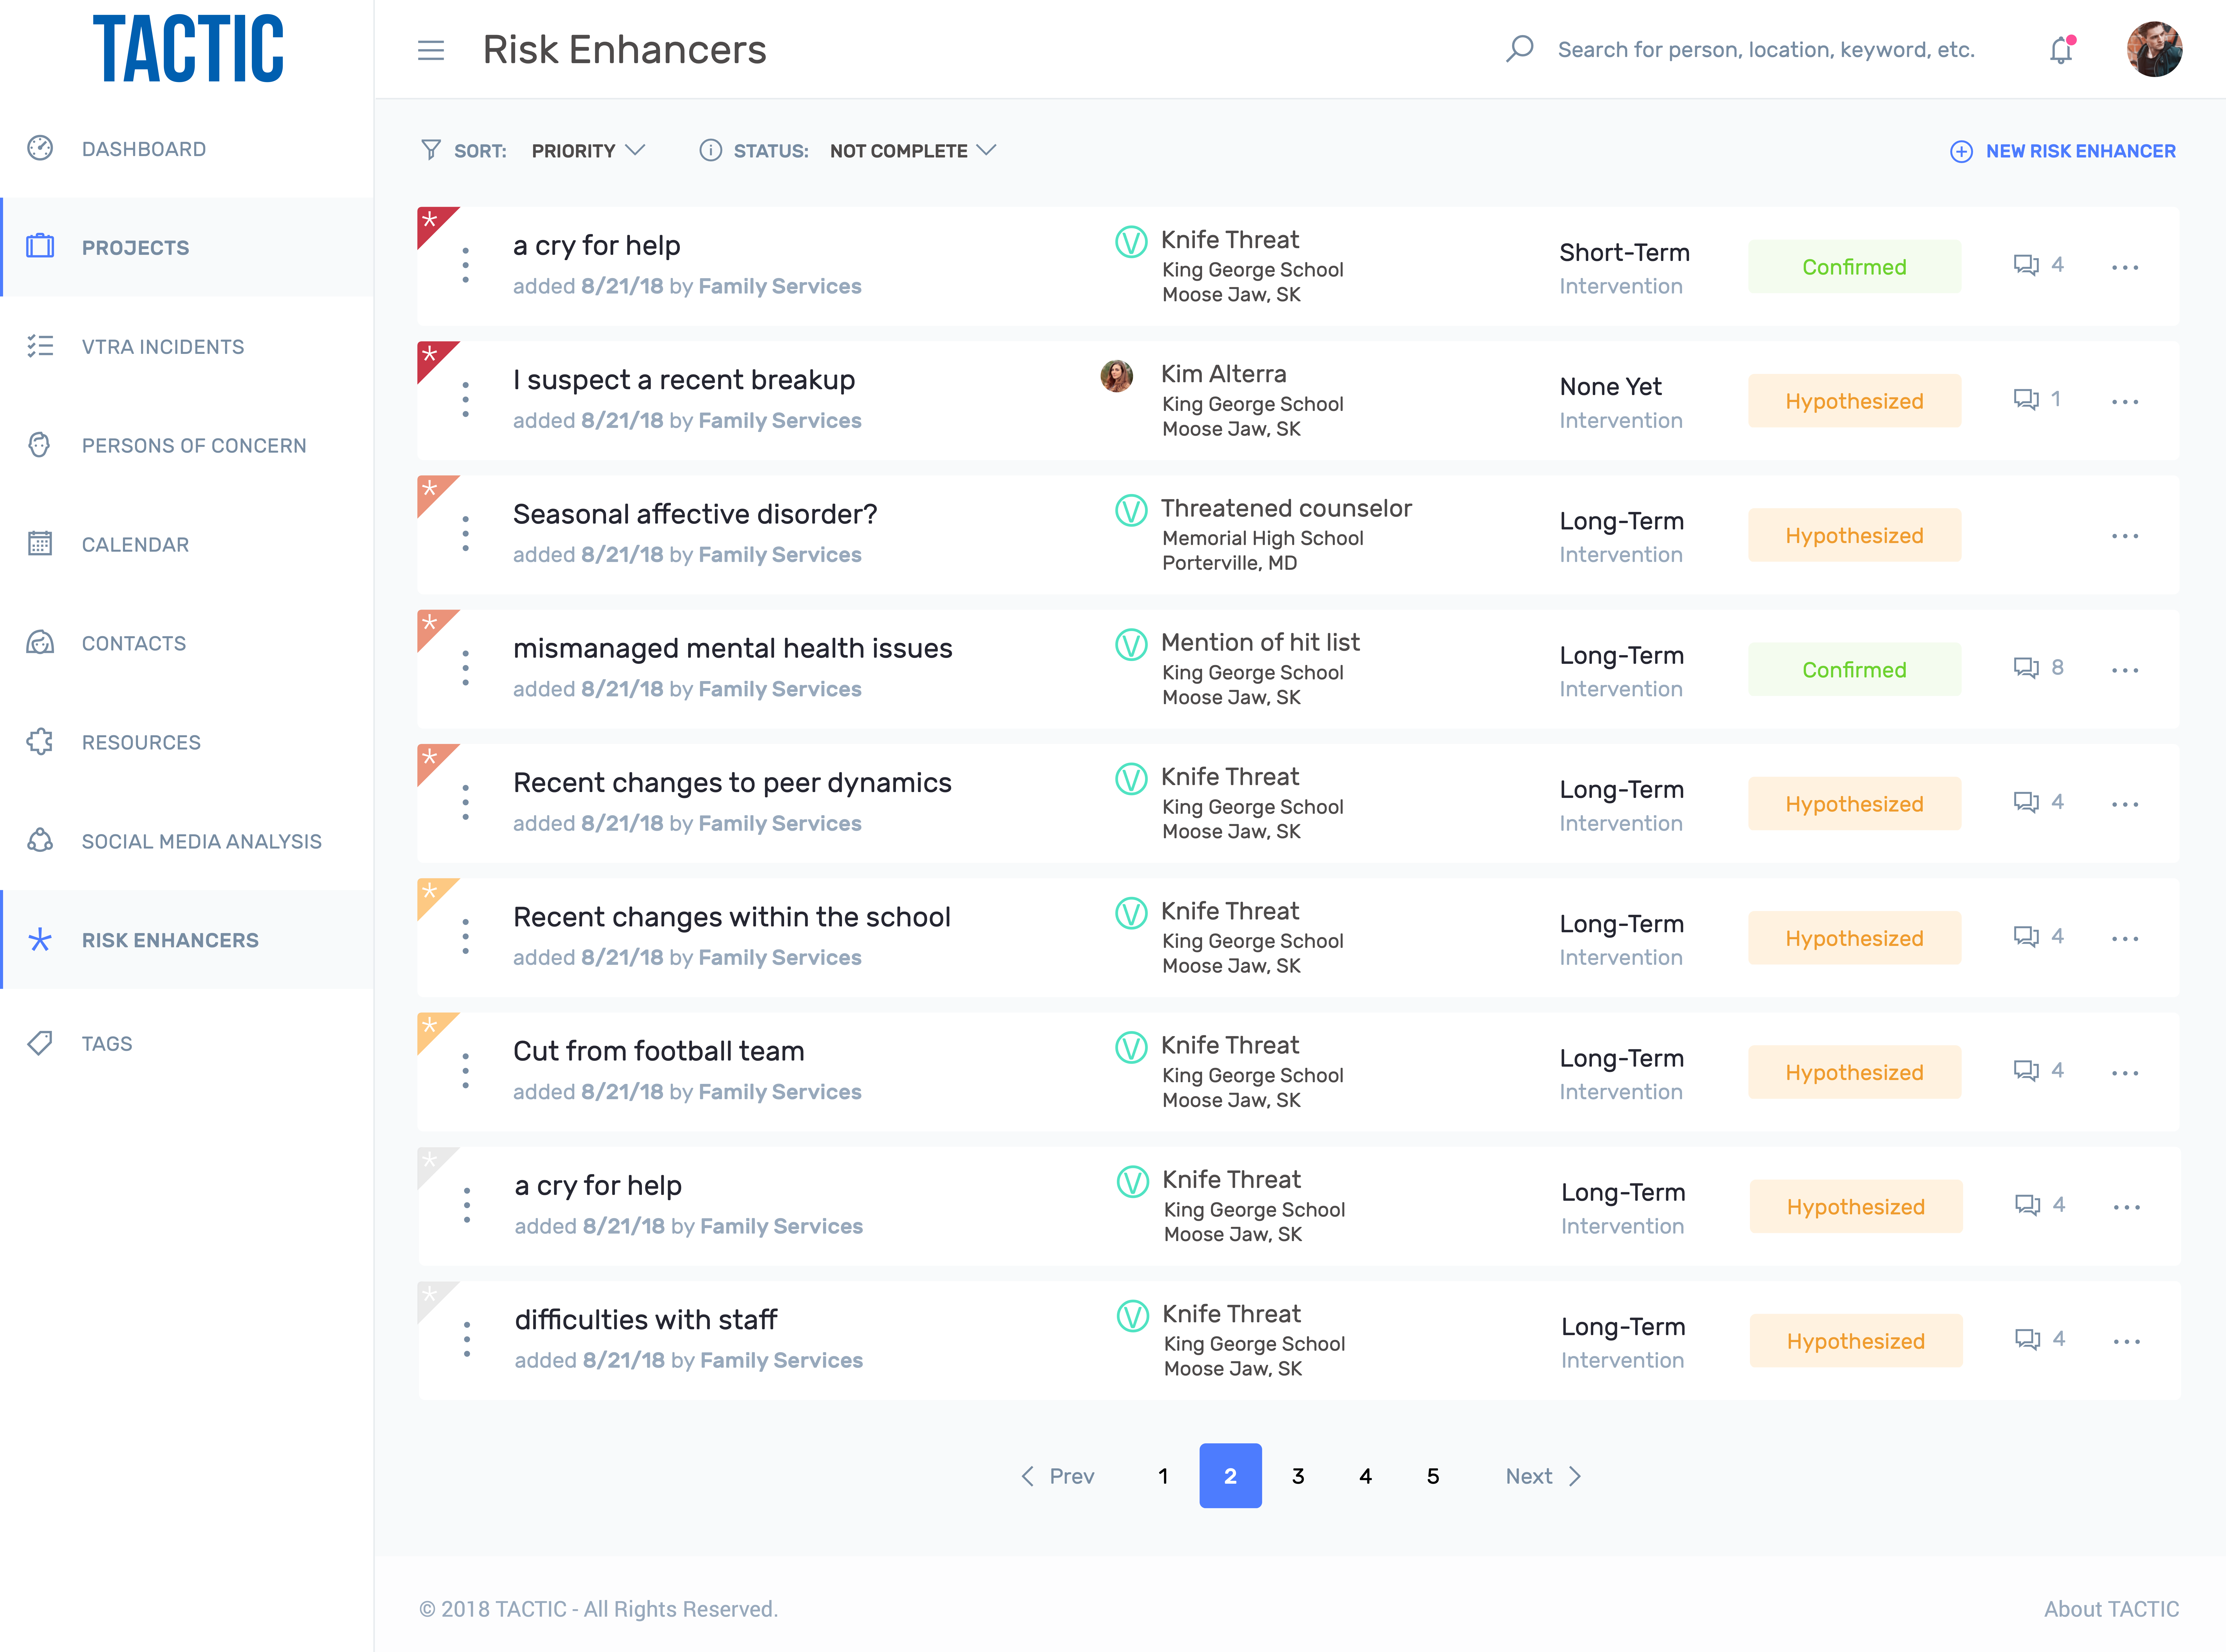Click the TACTIC logo
This screenshot has width=2226, height=1652.
[188, 48]
